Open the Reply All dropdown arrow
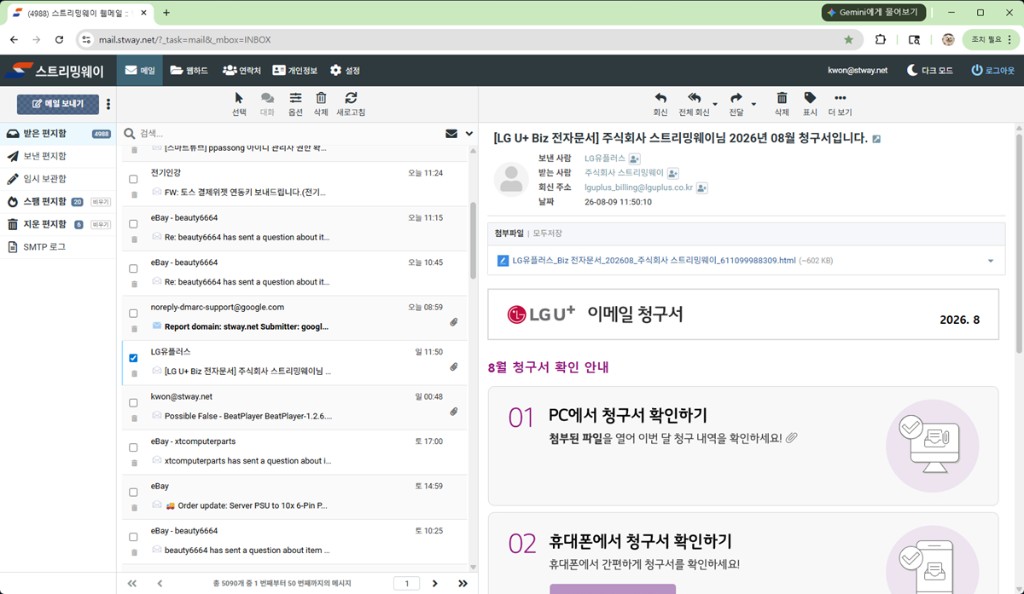The height and width of the screenshot is (594, 1024). 714,104
